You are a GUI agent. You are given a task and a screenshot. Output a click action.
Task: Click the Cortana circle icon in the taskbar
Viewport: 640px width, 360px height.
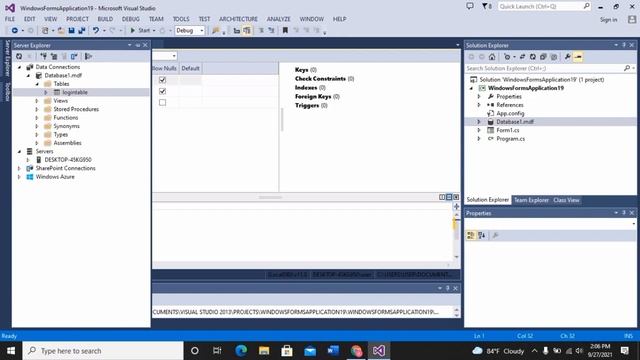pos(195,351)
